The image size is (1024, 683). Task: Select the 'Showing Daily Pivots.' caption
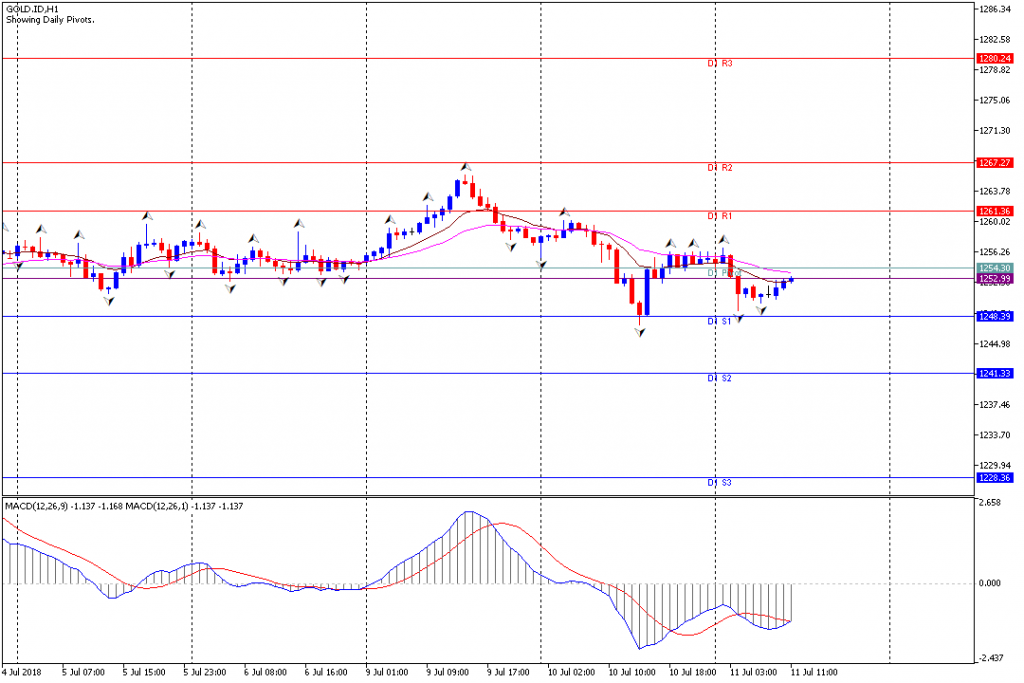pos(50,20)
